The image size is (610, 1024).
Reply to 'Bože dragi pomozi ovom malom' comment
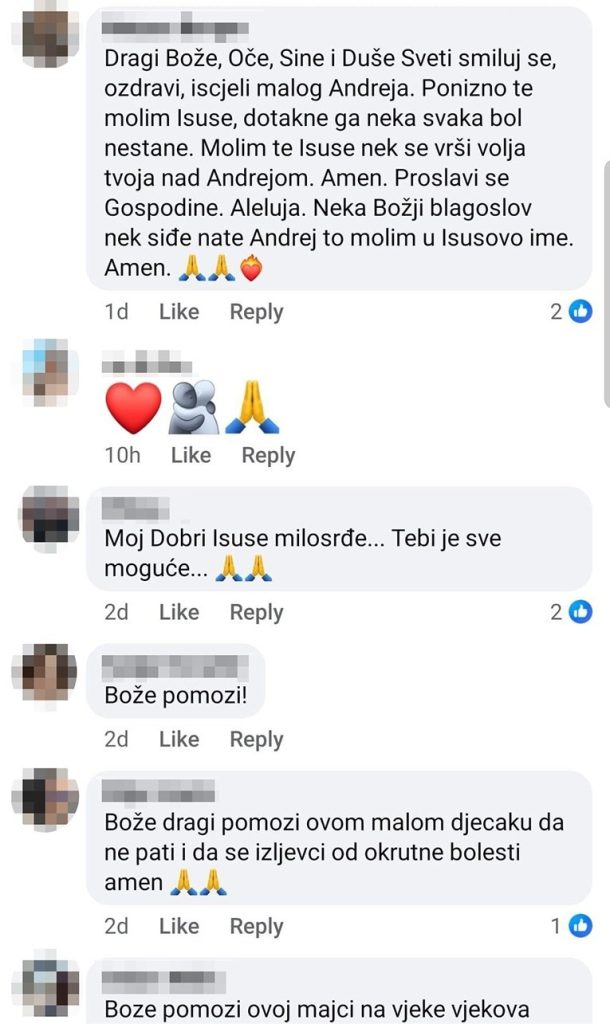(x=256, y=926)
